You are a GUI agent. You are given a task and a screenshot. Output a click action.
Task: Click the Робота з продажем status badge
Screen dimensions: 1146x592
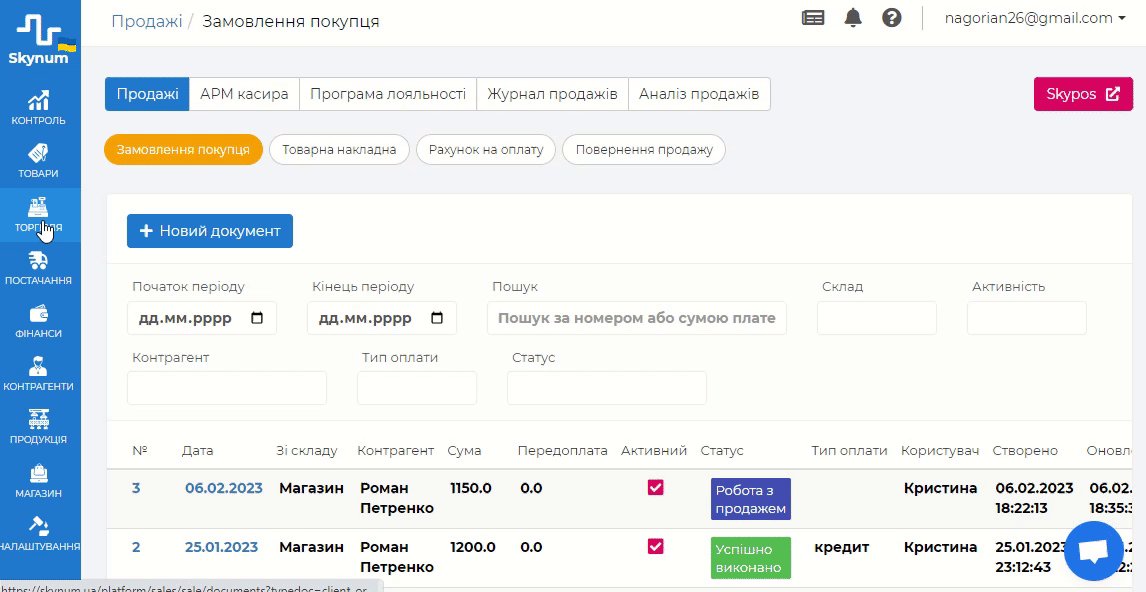[x=751, y=499]
